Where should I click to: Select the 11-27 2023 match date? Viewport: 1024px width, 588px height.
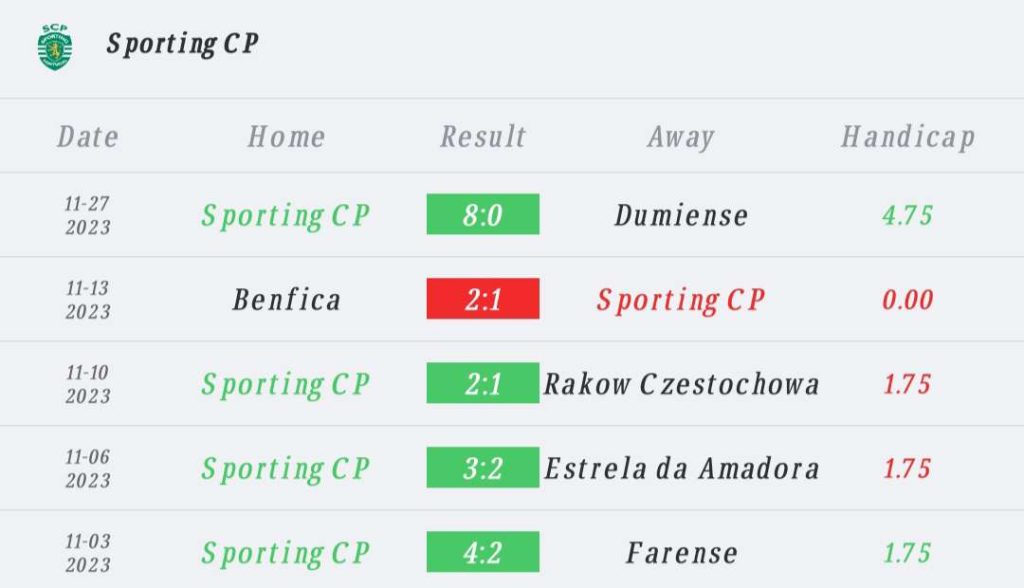88,215
